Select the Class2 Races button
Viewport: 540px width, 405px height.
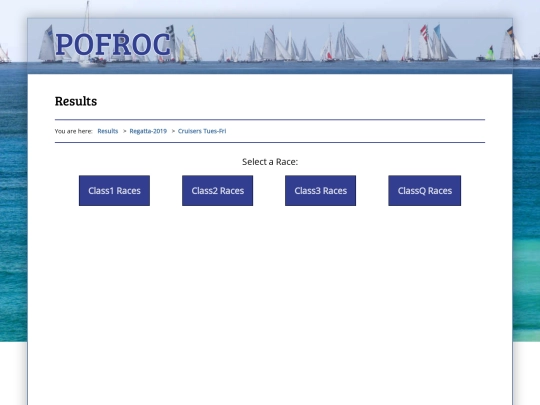pyautogui.click(x=217, y=190)
